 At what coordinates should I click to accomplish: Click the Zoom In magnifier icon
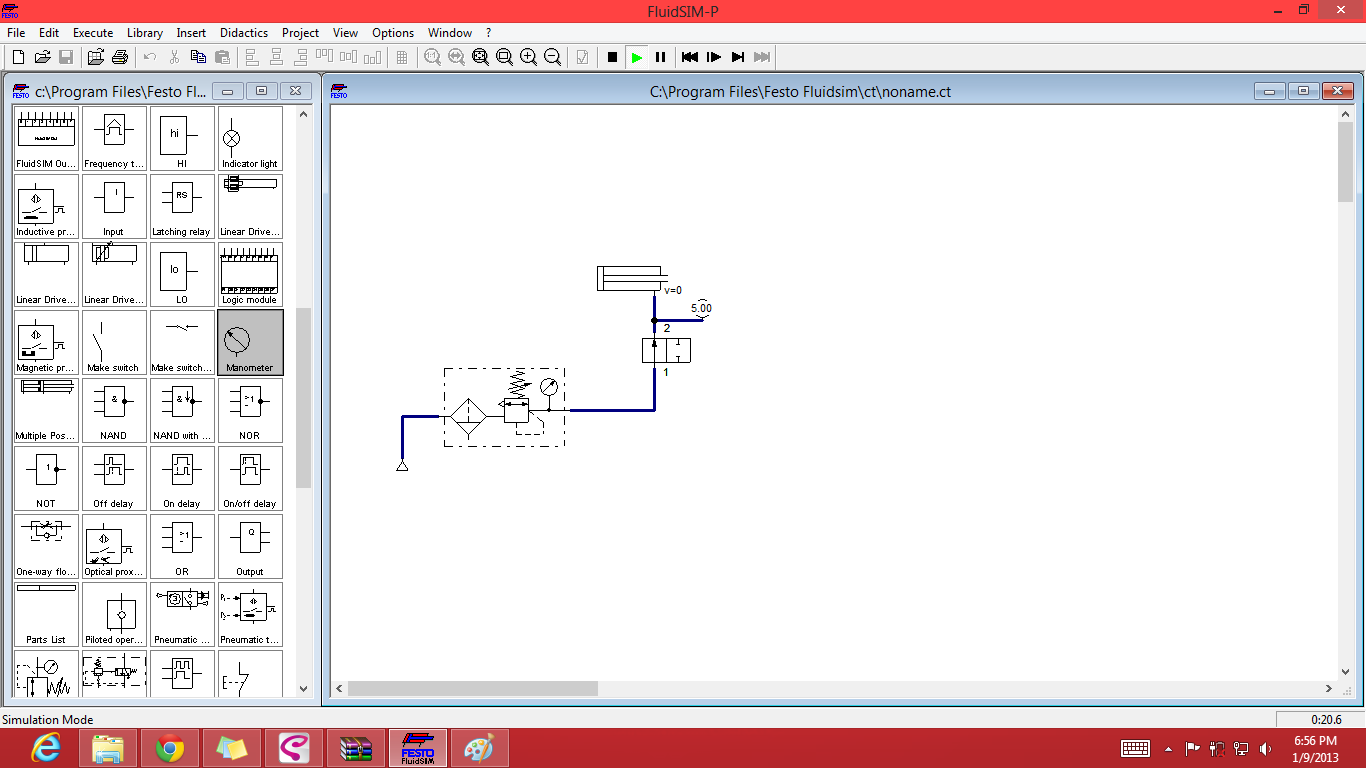[528, 57]
